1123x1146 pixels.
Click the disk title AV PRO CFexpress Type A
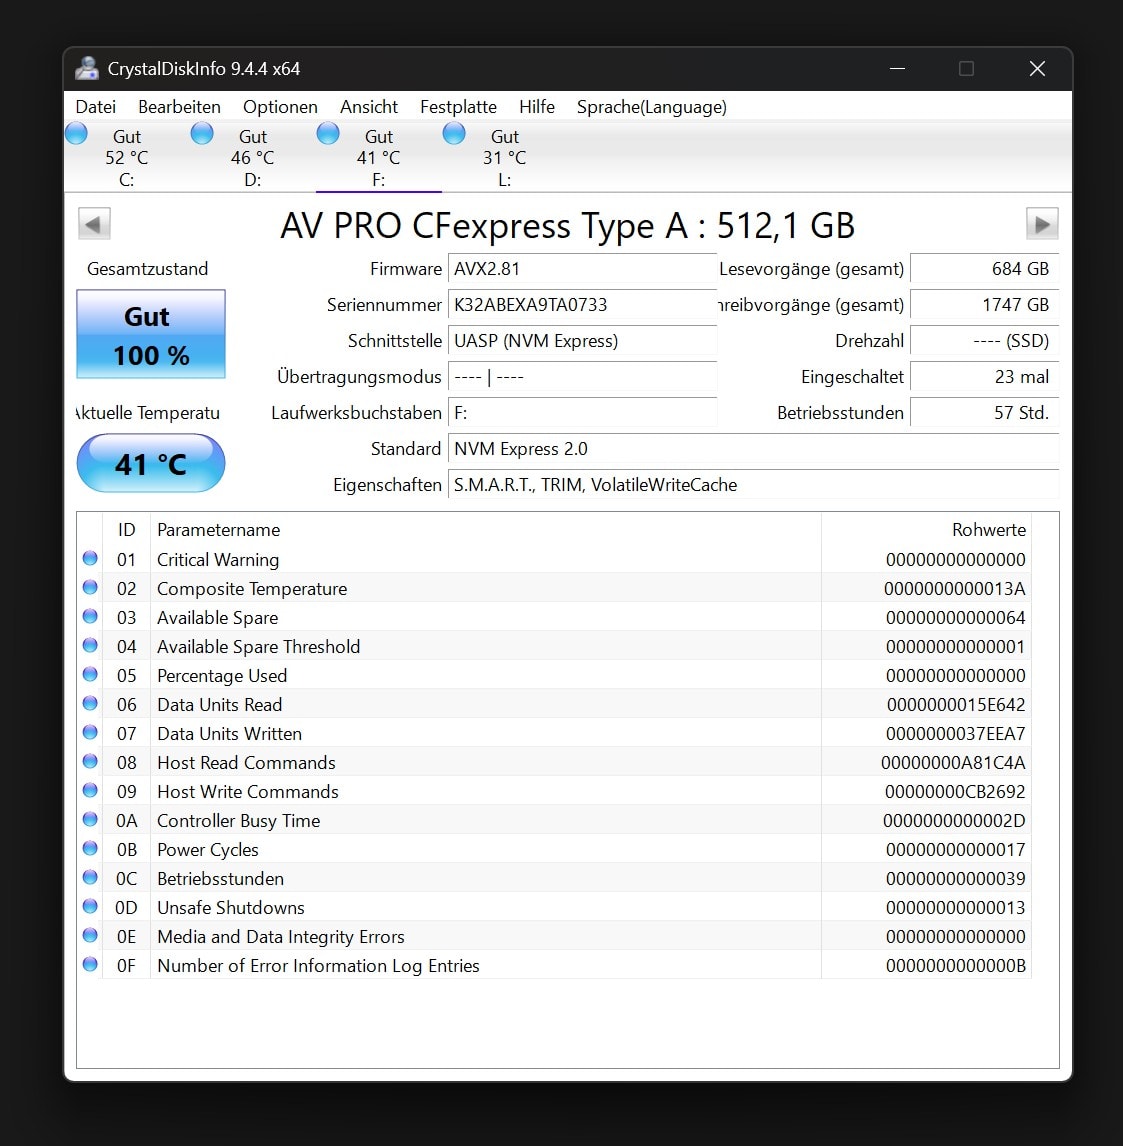coord(568,225)
